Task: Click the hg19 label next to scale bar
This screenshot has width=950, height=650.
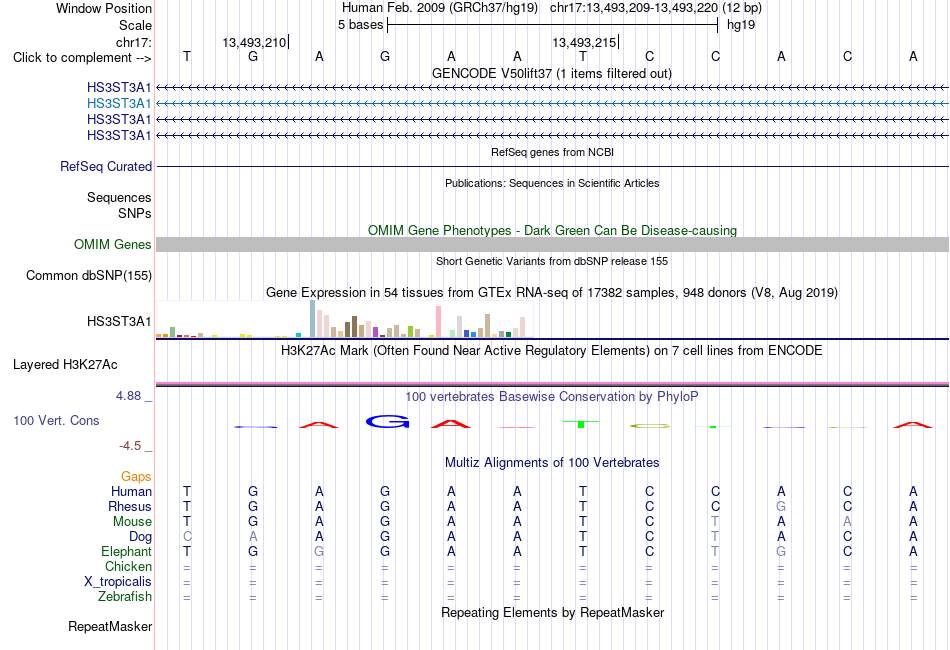Action: [740, 25]
